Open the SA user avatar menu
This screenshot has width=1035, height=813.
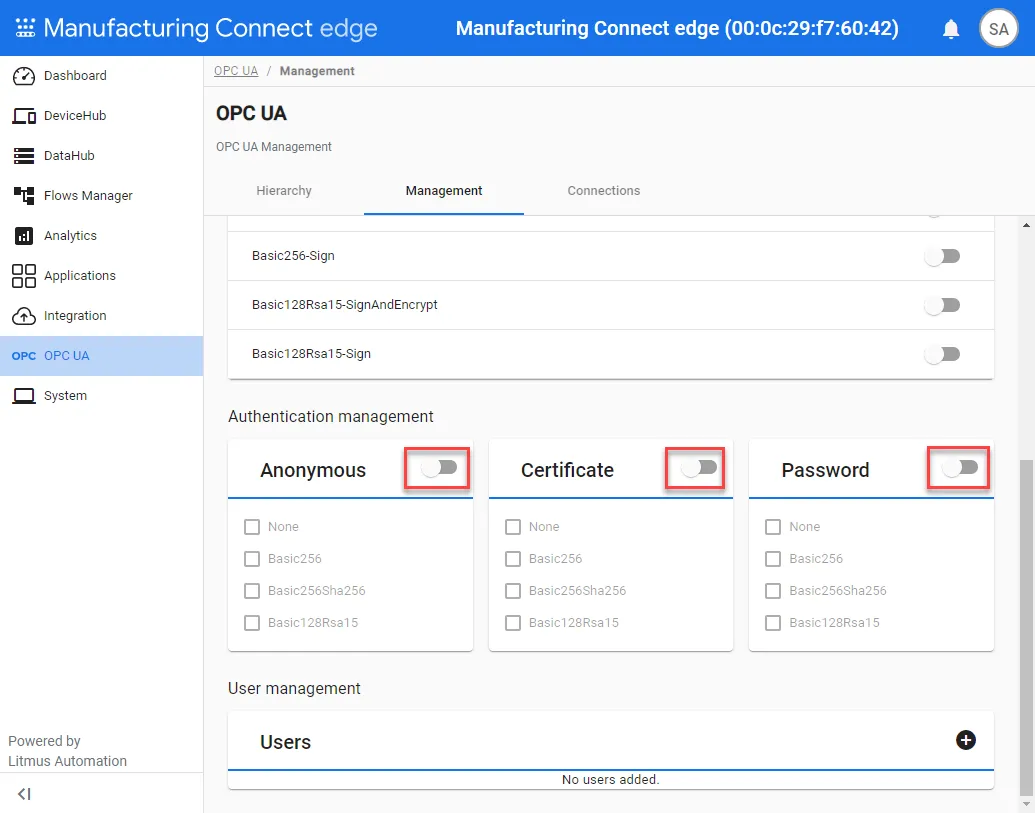click(x=998, y=28)
